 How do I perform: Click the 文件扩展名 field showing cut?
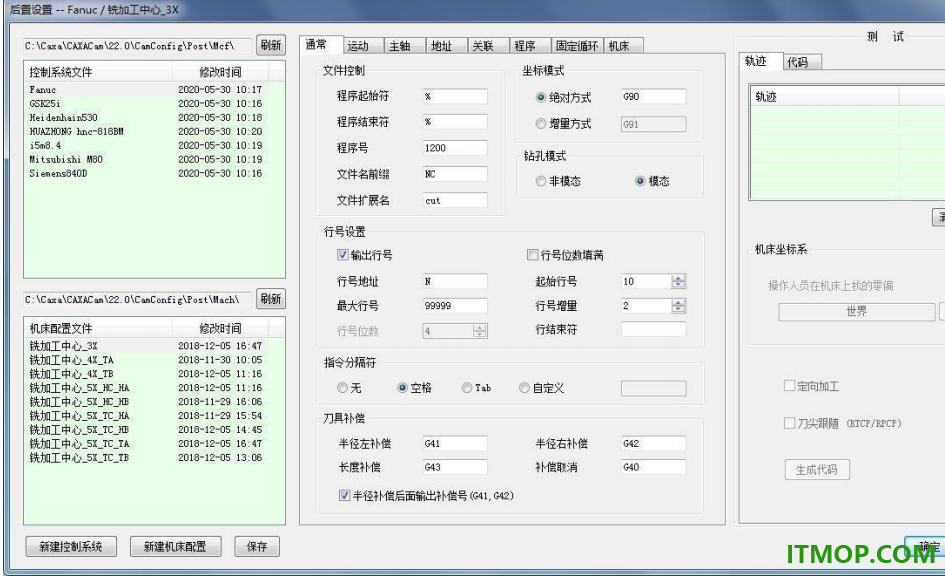(x=455, y=201)
